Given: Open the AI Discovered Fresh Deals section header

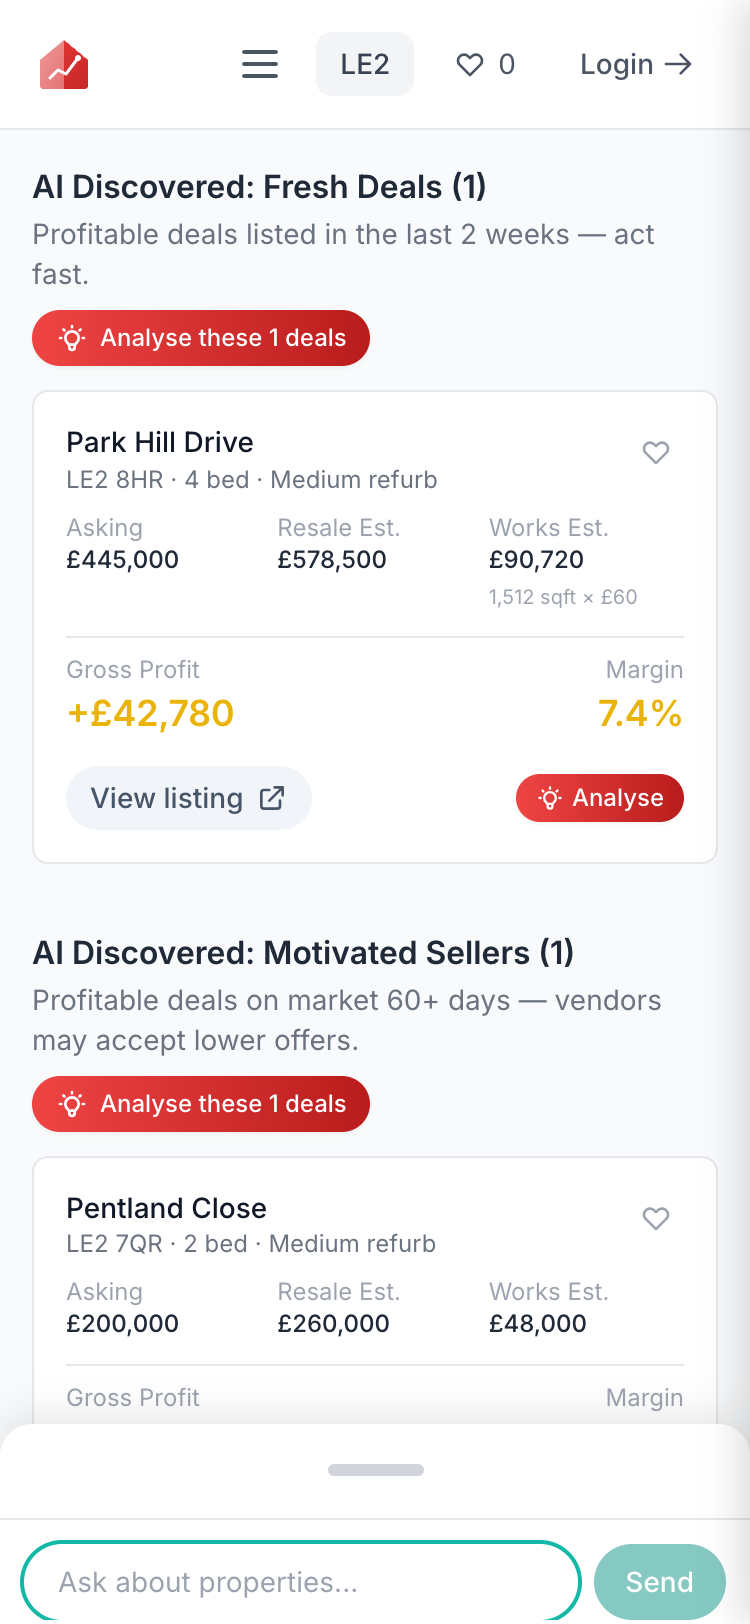Looking at the screenshot, I should [x=260, y=186].
